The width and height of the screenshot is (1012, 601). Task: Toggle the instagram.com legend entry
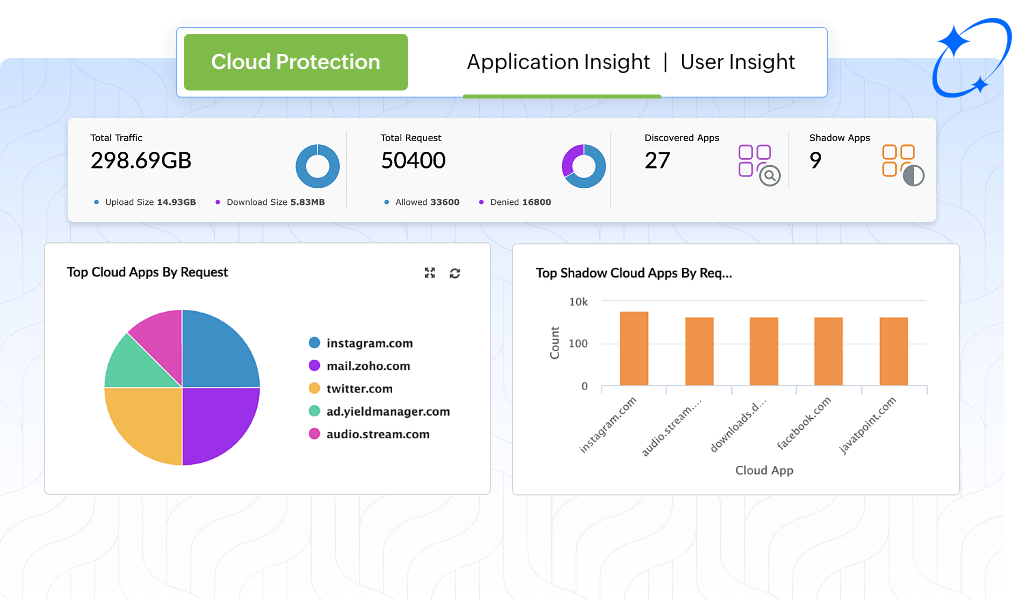[x=373, y=343]
